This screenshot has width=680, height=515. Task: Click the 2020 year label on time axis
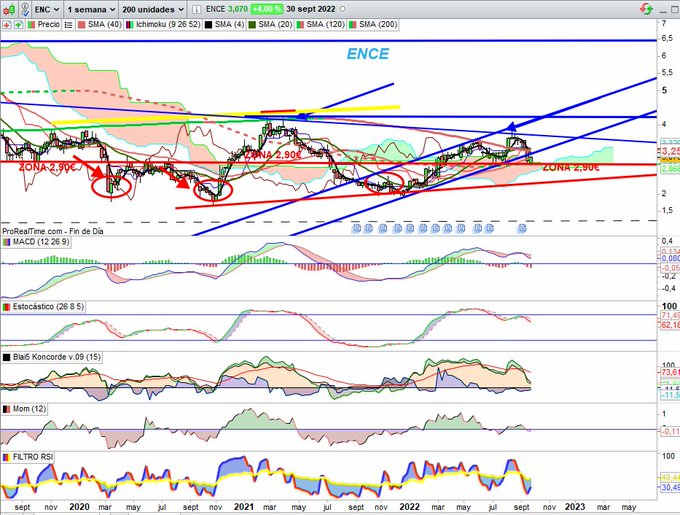79,507
